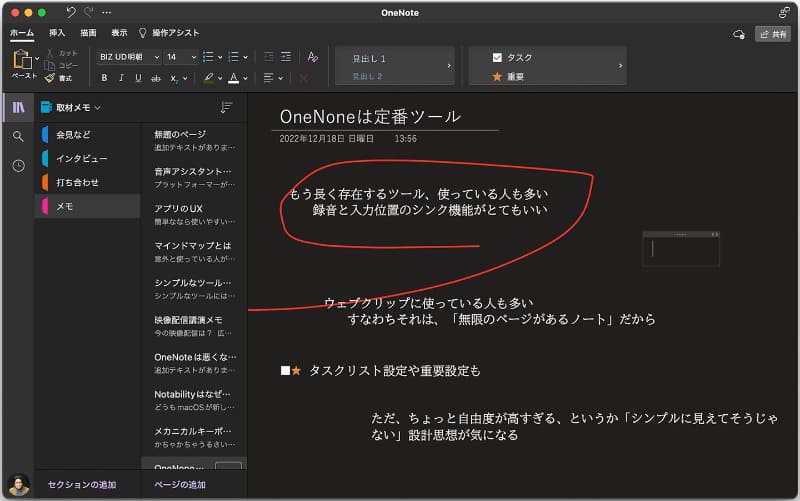Switch to the 挿入 tab
800x501 pixels.
[57, 33]
